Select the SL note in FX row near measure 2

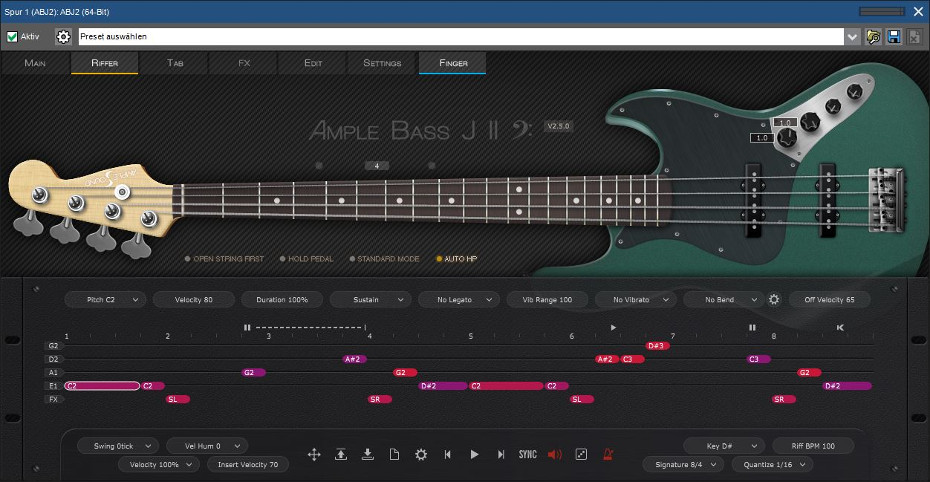click(x=178, y=400)
